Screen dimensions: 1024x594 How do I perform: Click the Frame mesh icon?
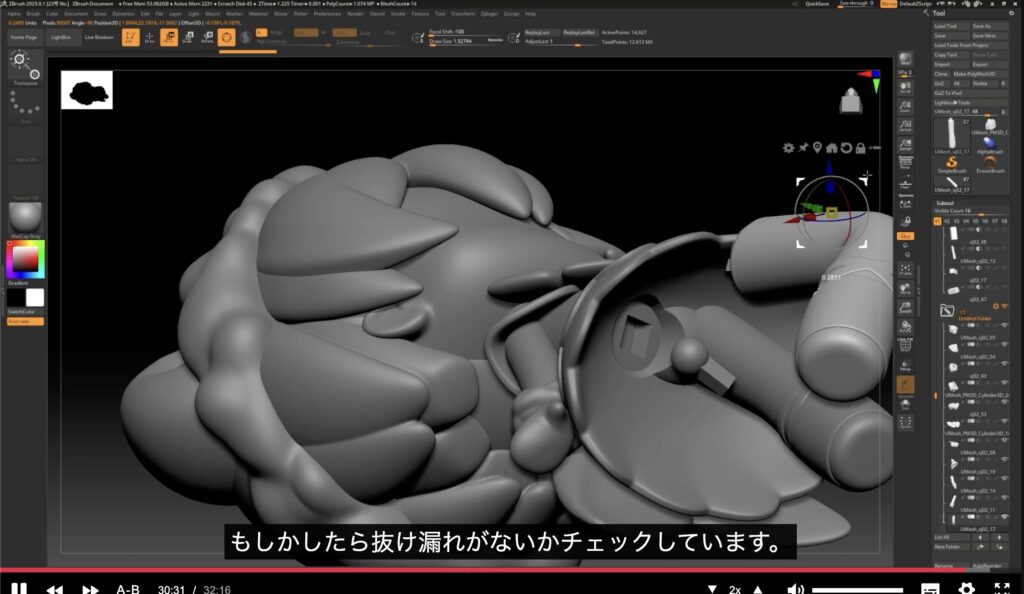click(905, 270)
